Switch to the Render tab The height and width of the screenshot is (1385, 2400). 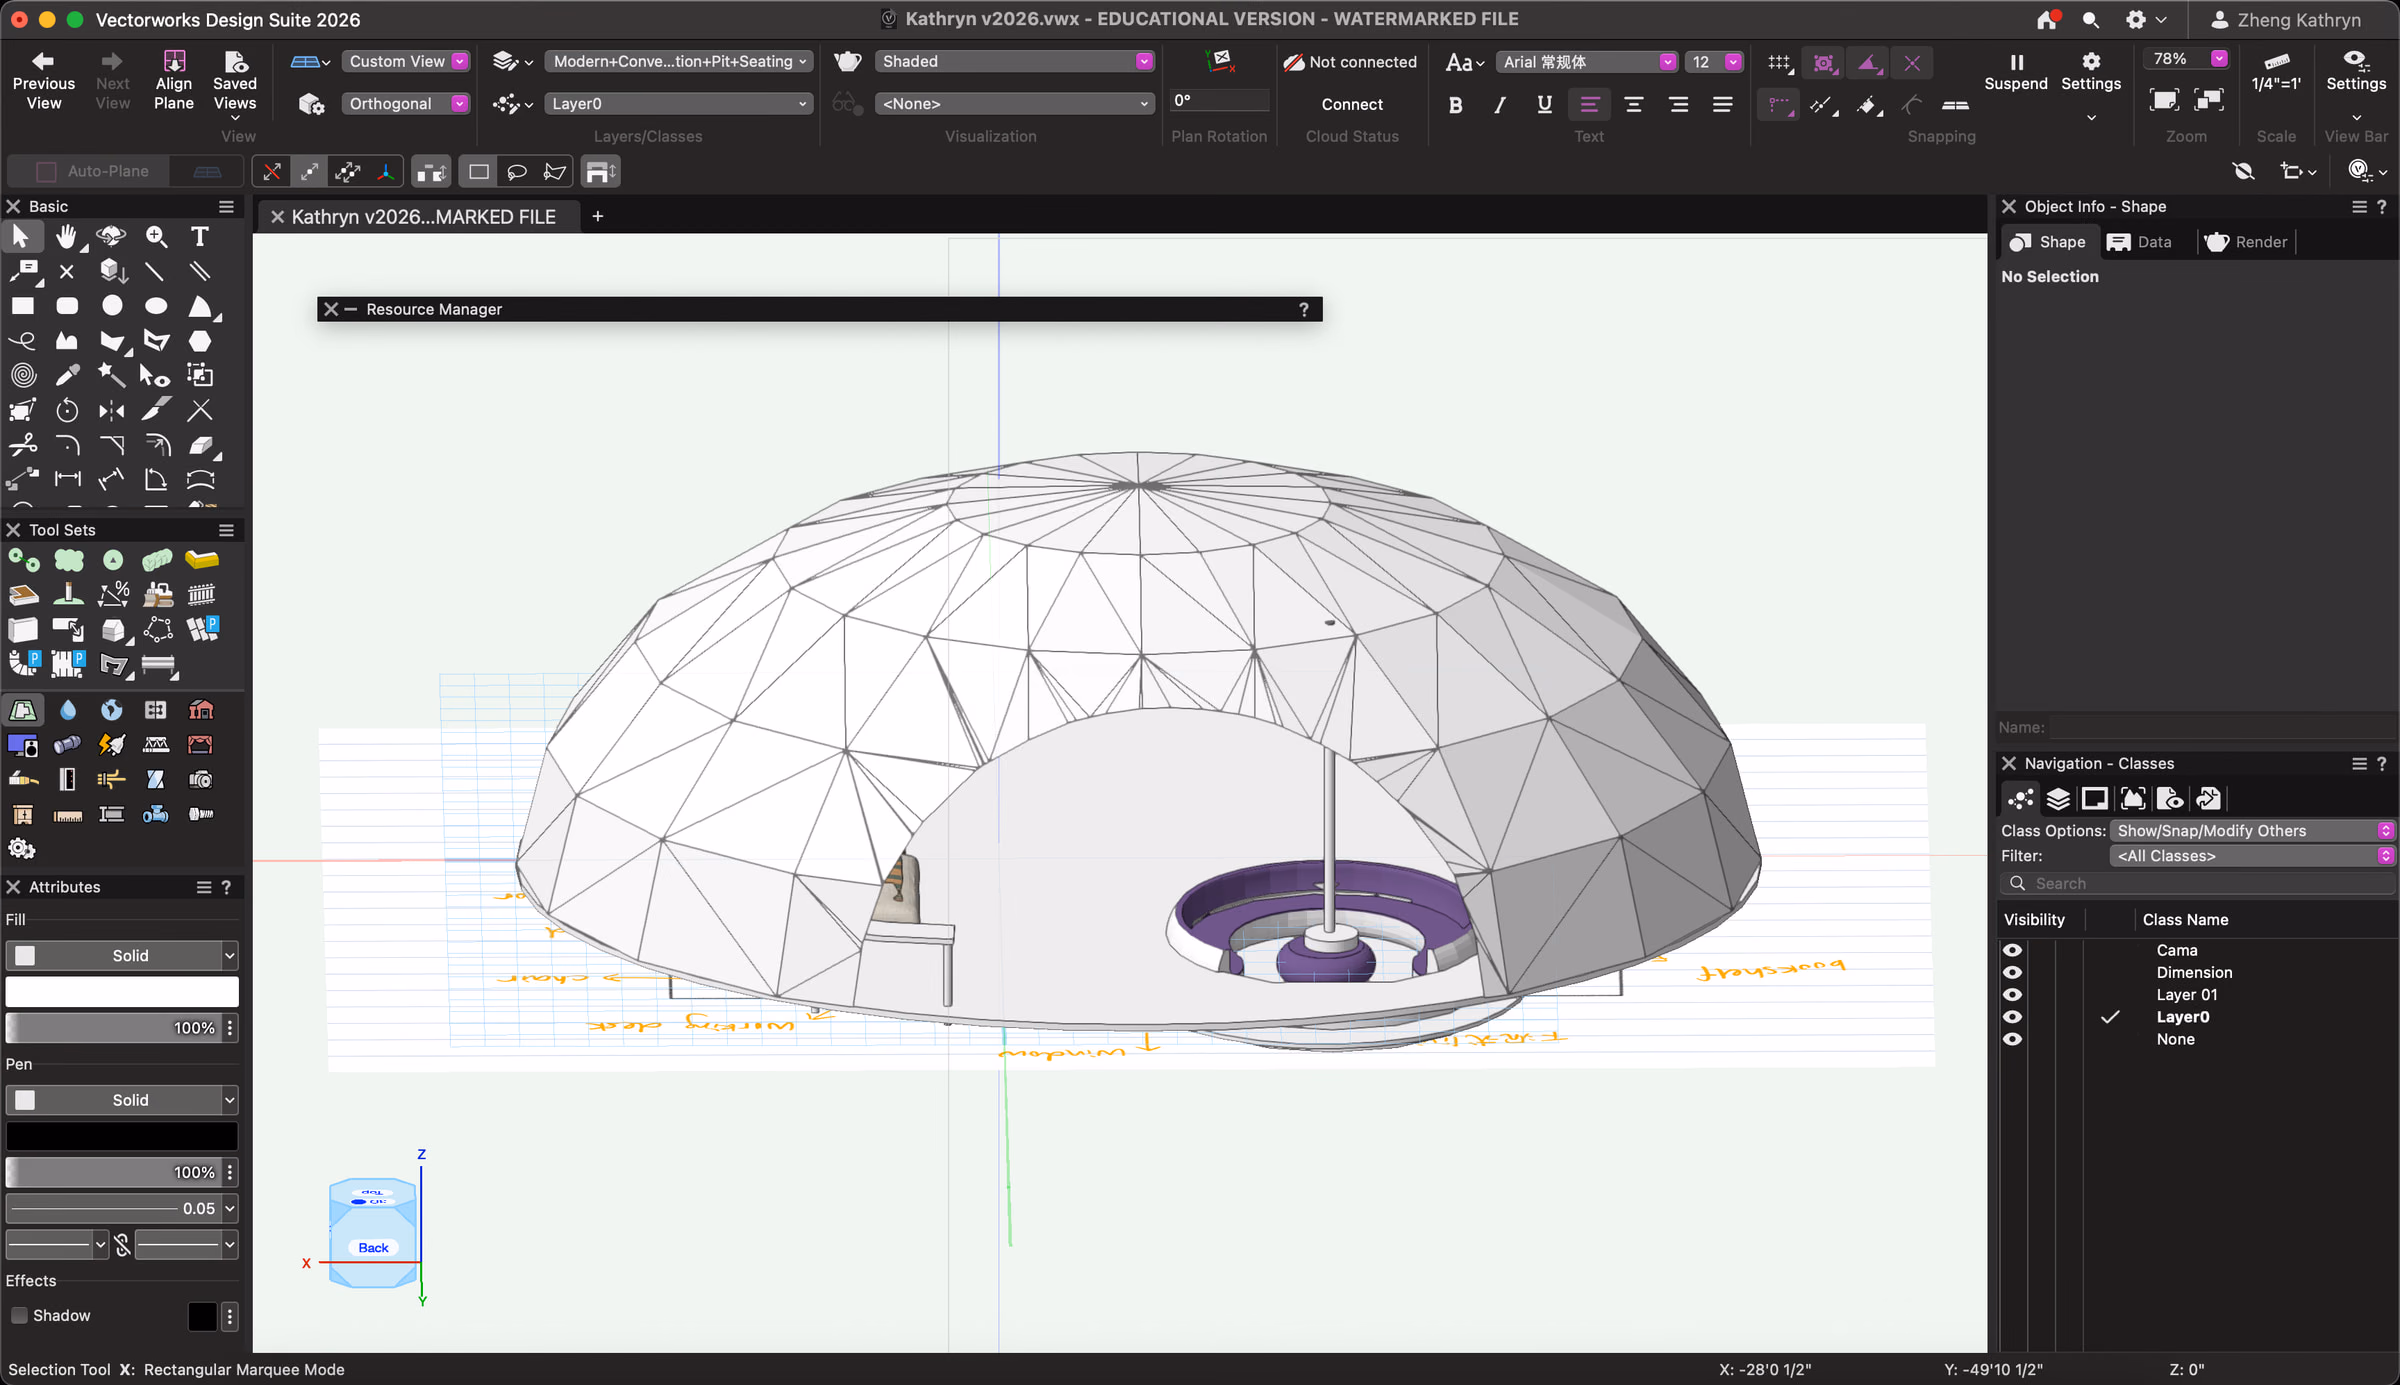pyautogui.click(x=2246, y=242)
